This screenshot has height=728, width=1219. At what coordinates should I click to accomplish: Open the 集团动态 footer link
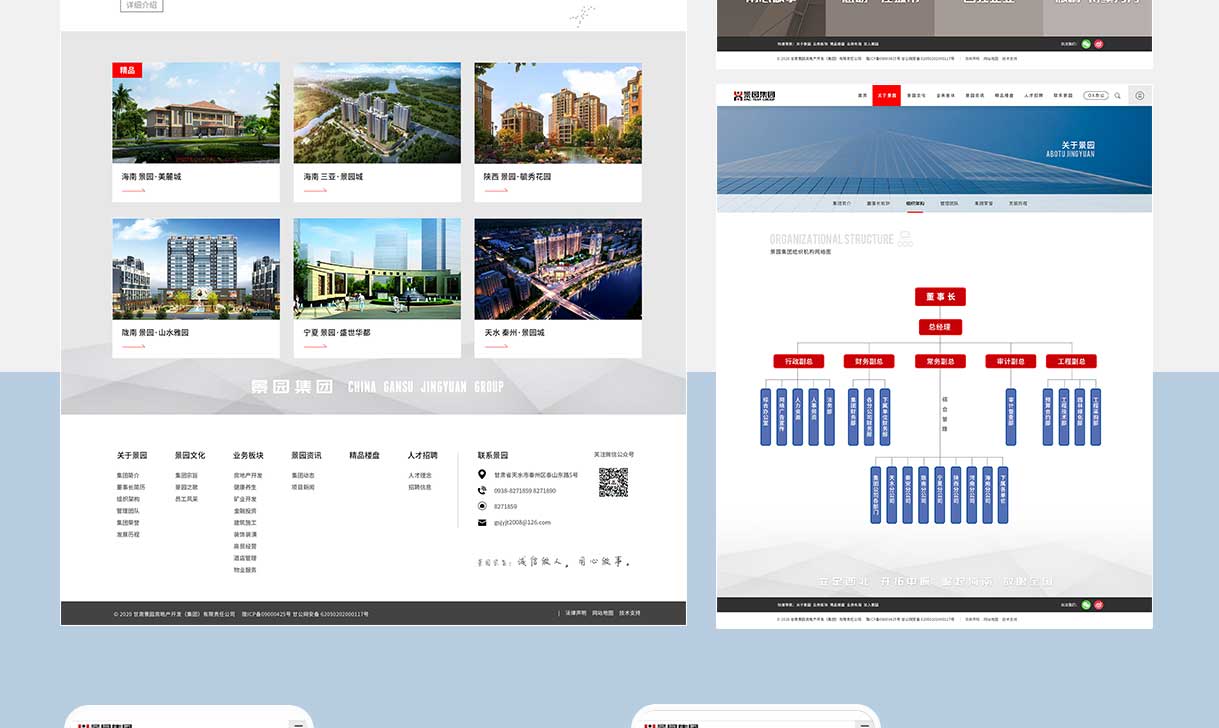point(303,475)
